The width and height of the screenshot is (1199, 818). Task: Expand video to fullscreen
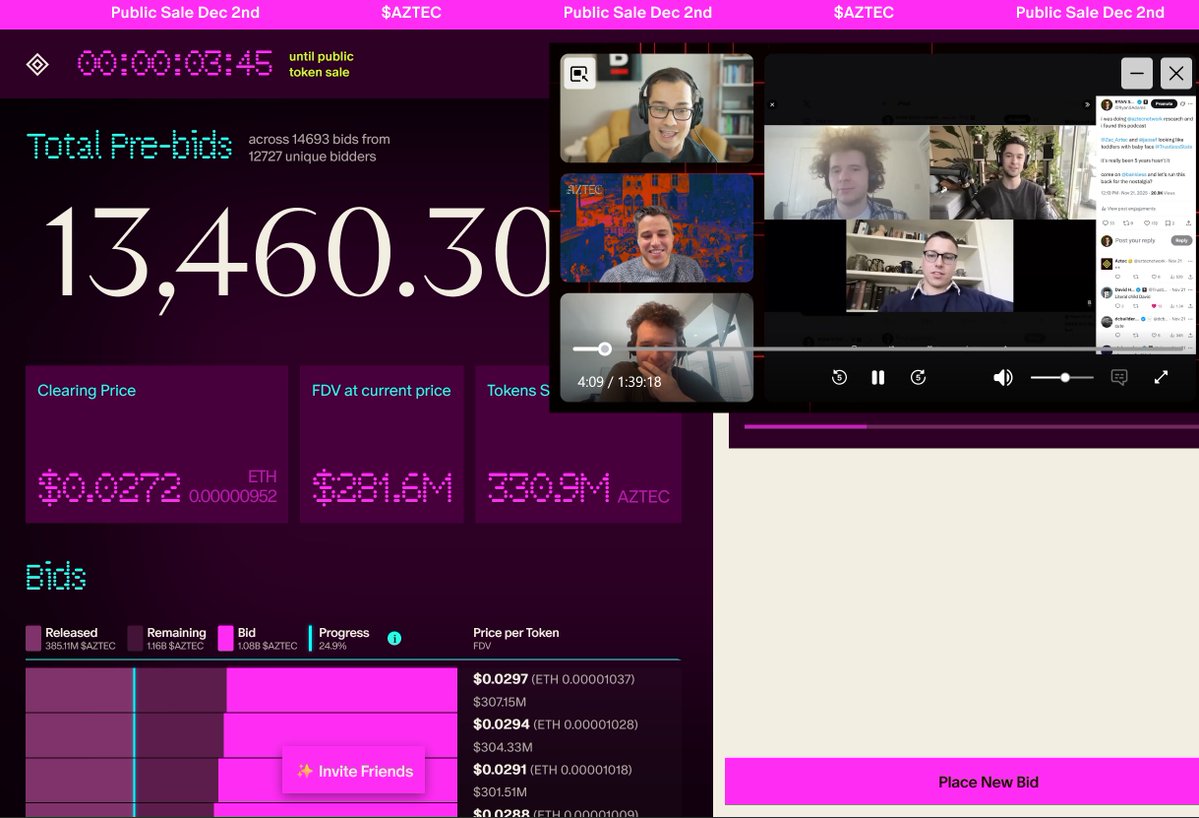(1161, 377)
